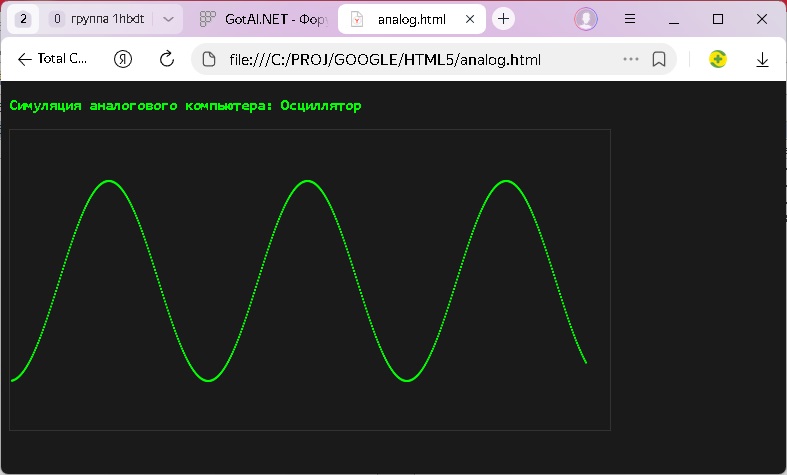Go back to Total C... page
The width and height of the screenshot is (787, 475).
coord(52,59)
